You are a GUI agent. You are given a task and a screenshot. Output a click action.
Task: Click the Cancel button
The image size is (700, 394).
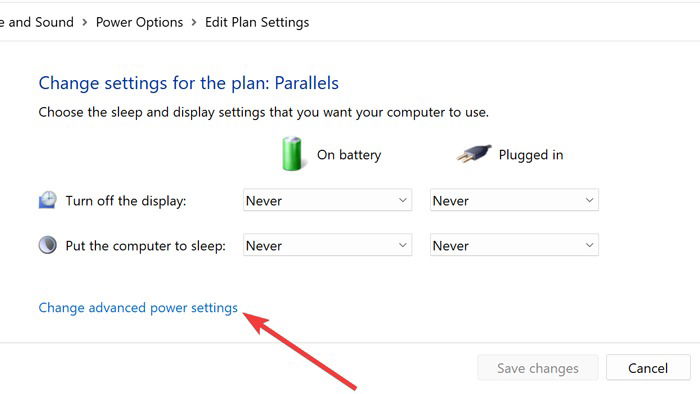(648, 368)
